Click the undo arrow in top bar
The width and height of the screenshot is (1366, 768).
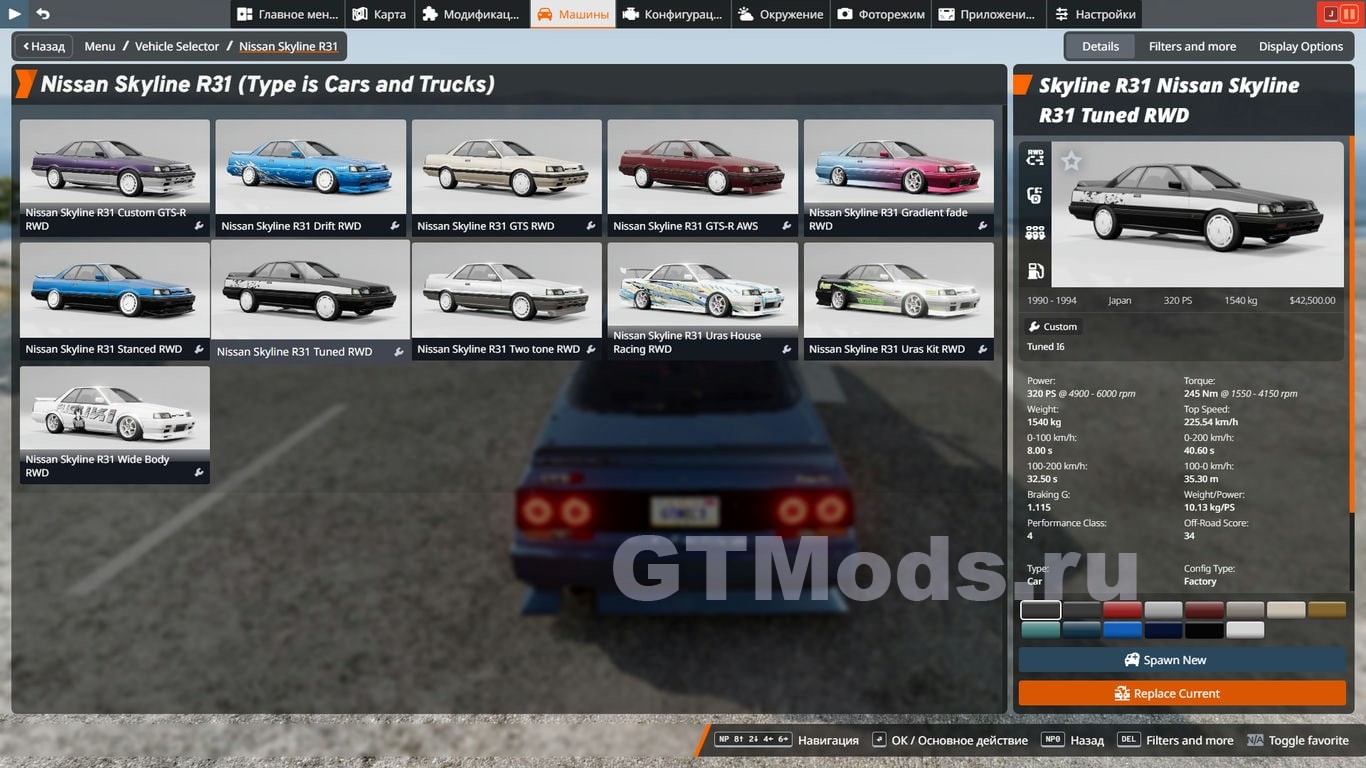[x=43, y=14]
